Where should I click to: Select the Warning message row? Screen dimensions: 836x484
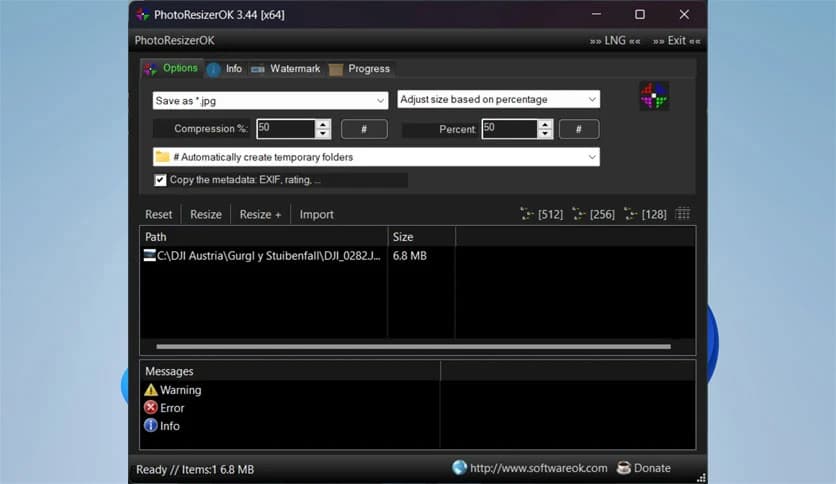click(173, 390)
